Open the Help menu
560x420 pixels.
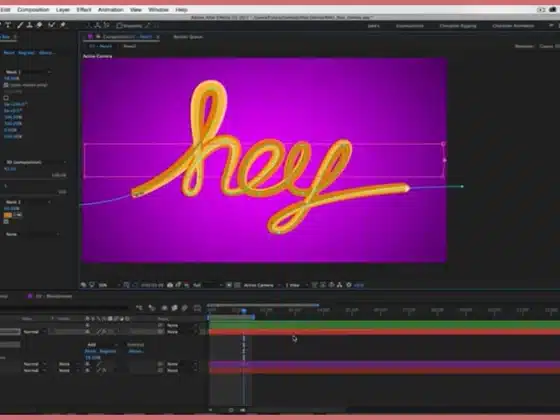[181, 10]
